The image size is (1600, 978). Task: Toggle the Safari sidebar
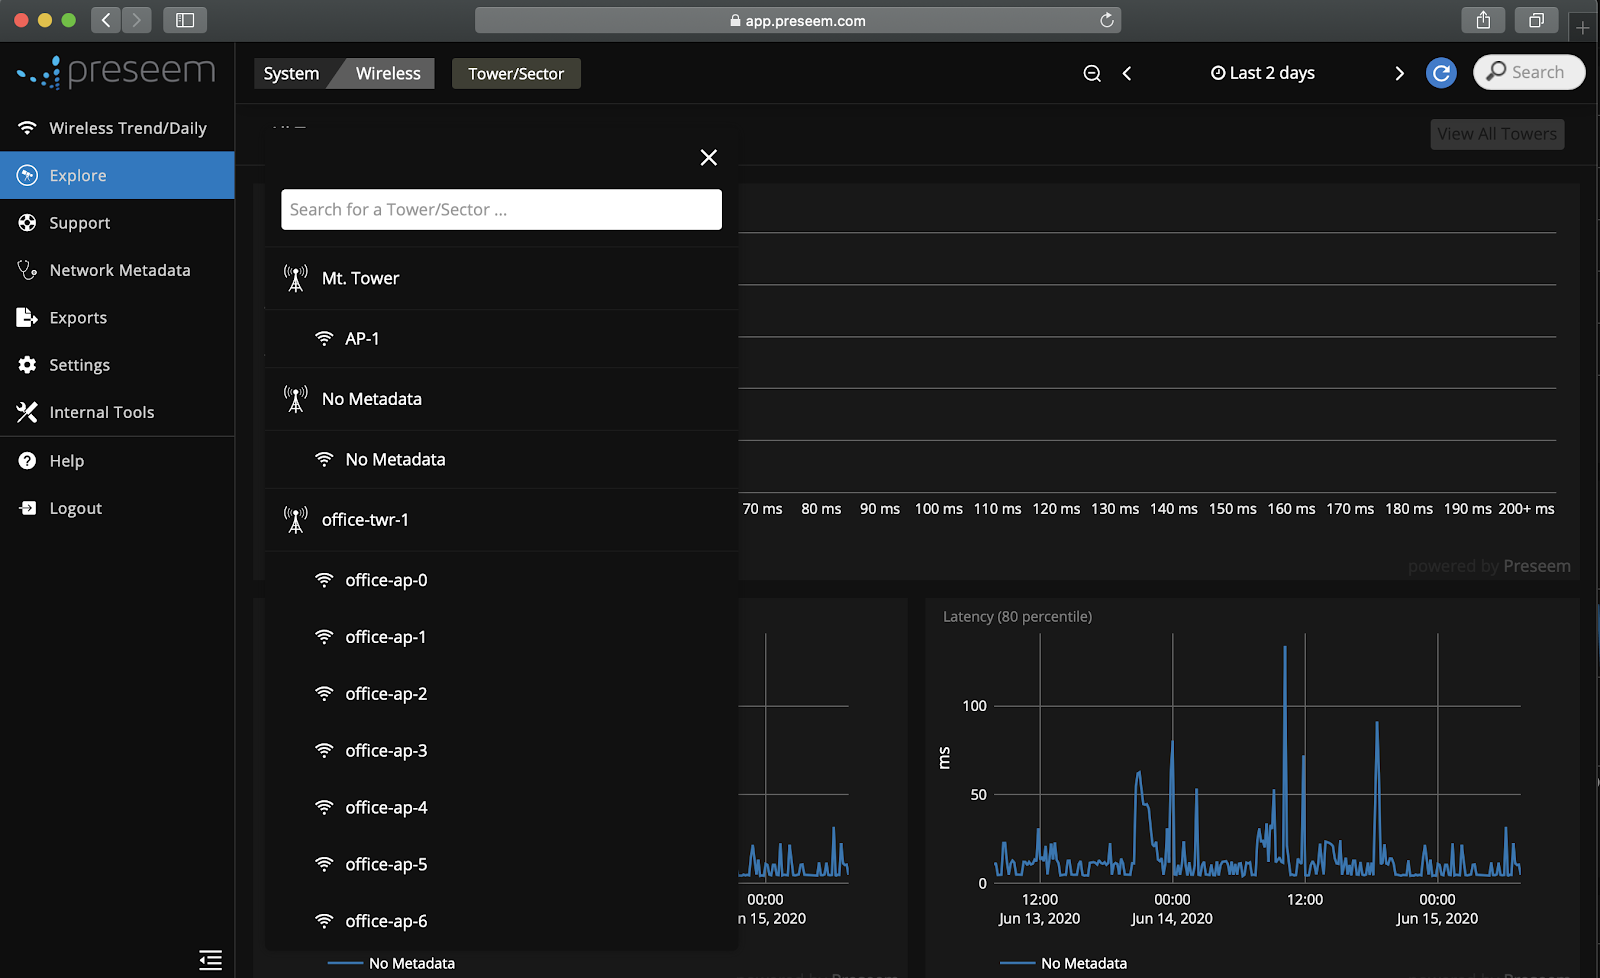coord(185,20)
